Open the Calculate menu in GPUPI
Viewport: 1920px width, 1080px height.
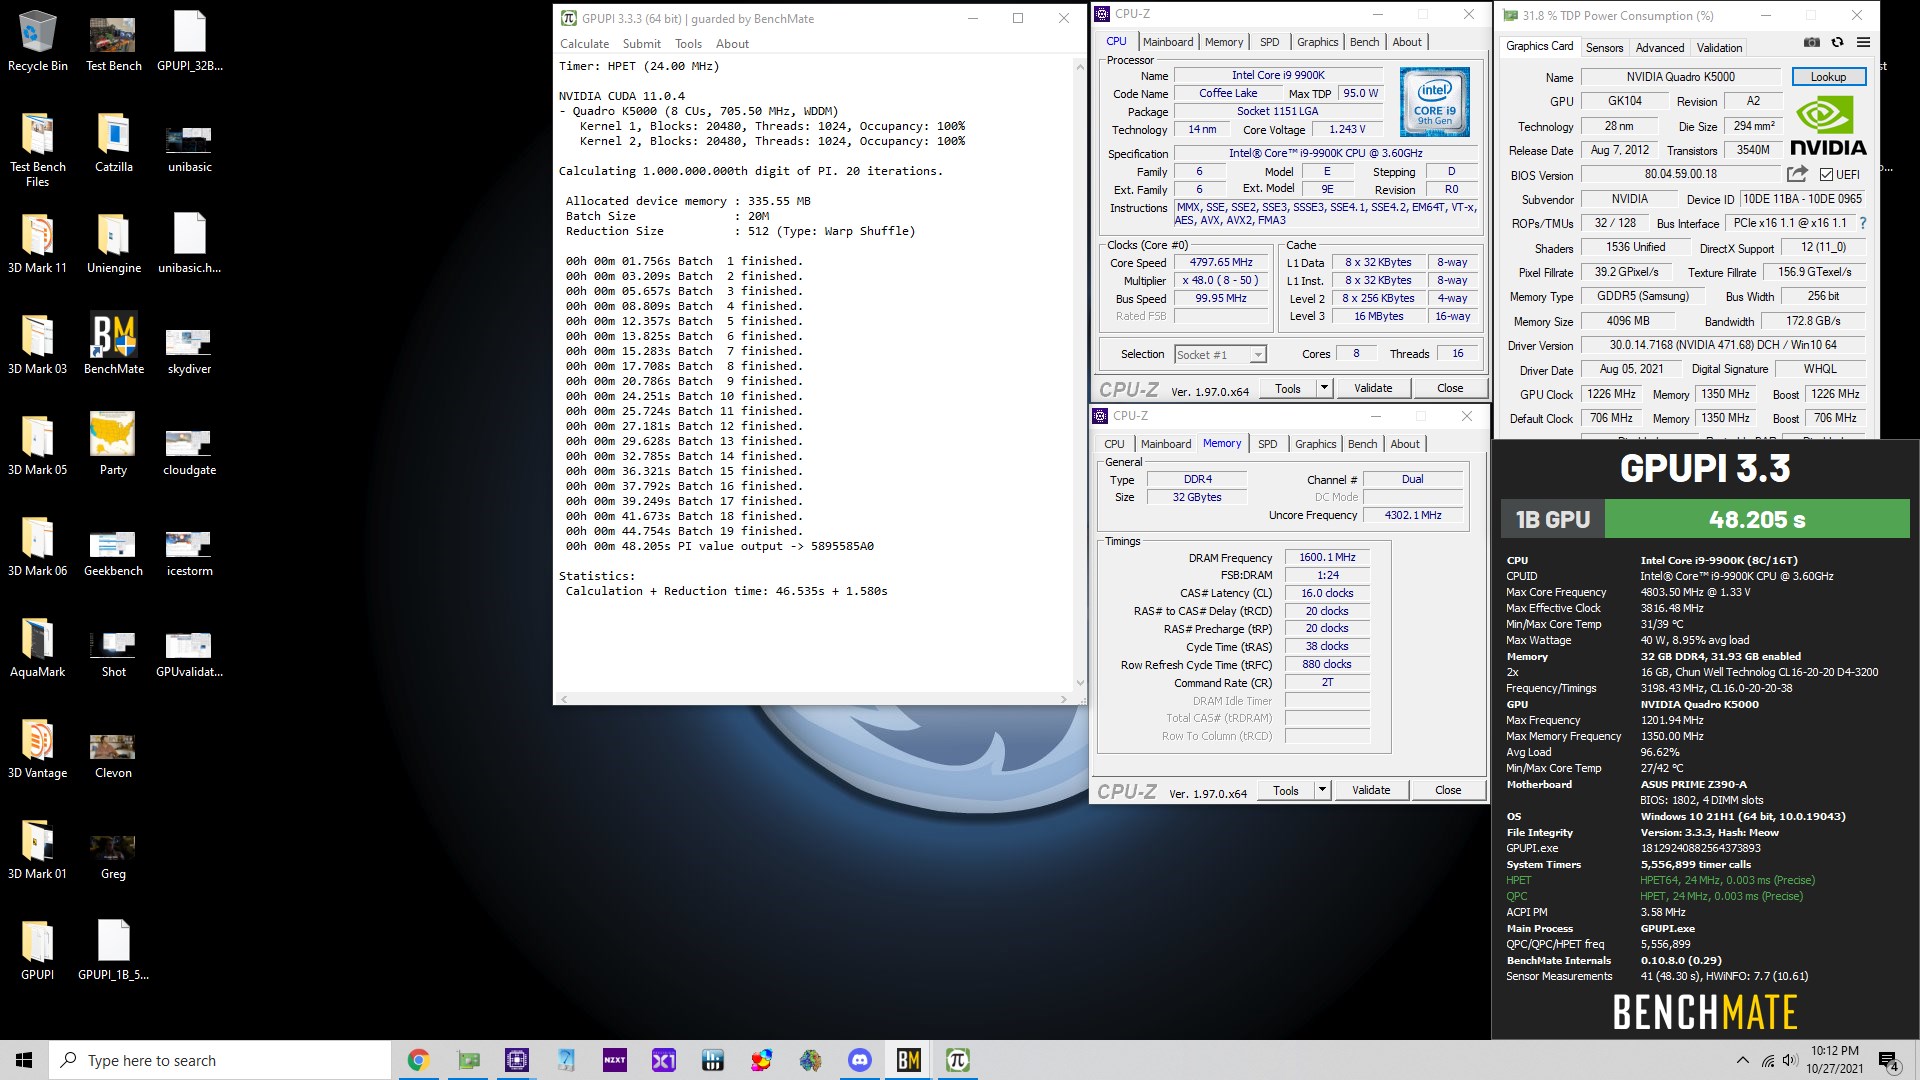pyautogui.click(x=584, y=44)
